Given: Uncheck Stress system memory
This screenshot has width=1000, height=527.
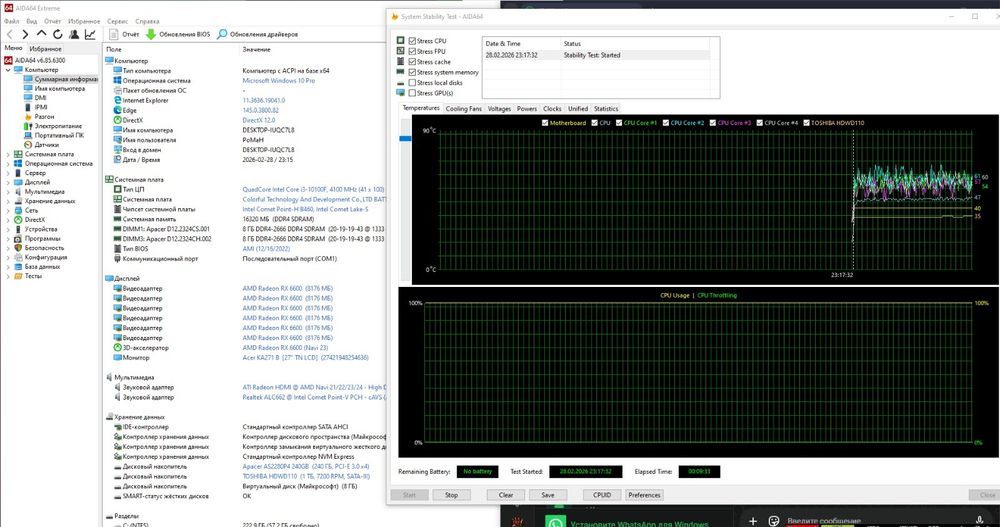Looking at the screenshot, I should pos(412,72).
